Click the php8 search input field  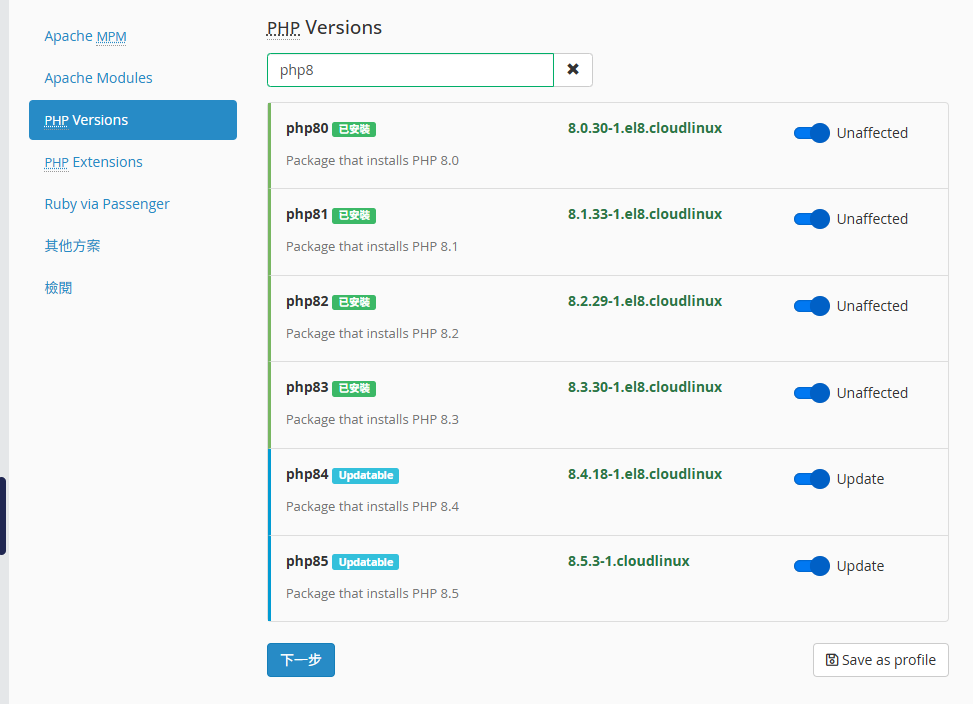410,70
